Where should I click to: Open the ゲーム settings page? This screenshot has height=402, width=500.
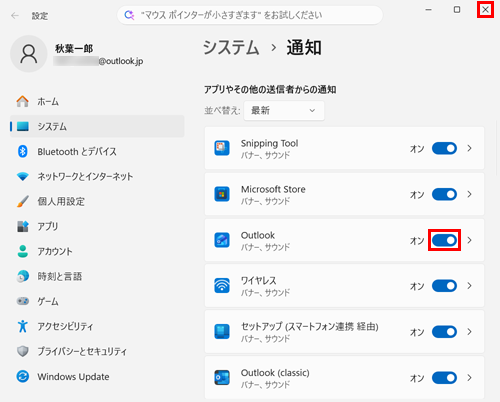pos(97,301)
